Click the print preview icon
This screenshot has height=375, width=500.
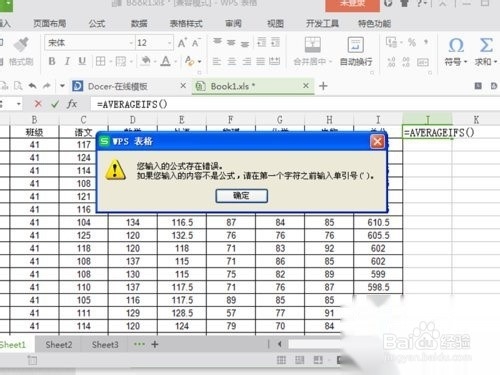tap(18, 86)
